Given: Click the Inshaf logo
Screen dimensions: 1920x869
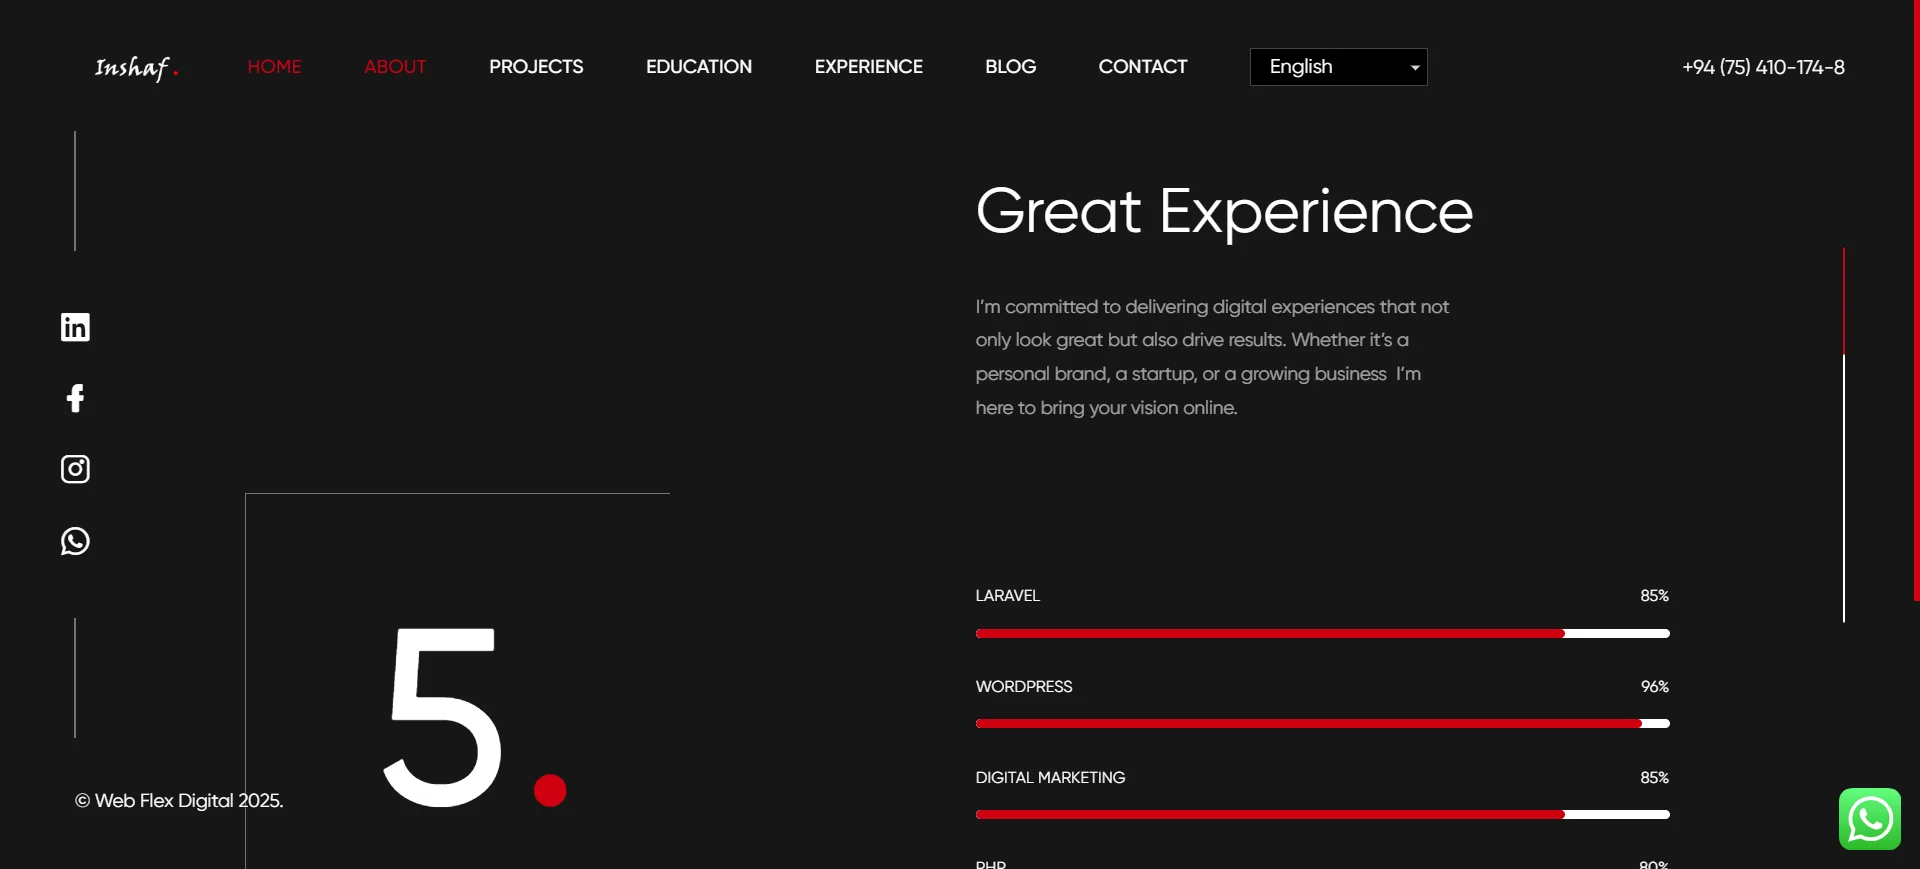Looking at the screenshot, I should click(136, 68).
